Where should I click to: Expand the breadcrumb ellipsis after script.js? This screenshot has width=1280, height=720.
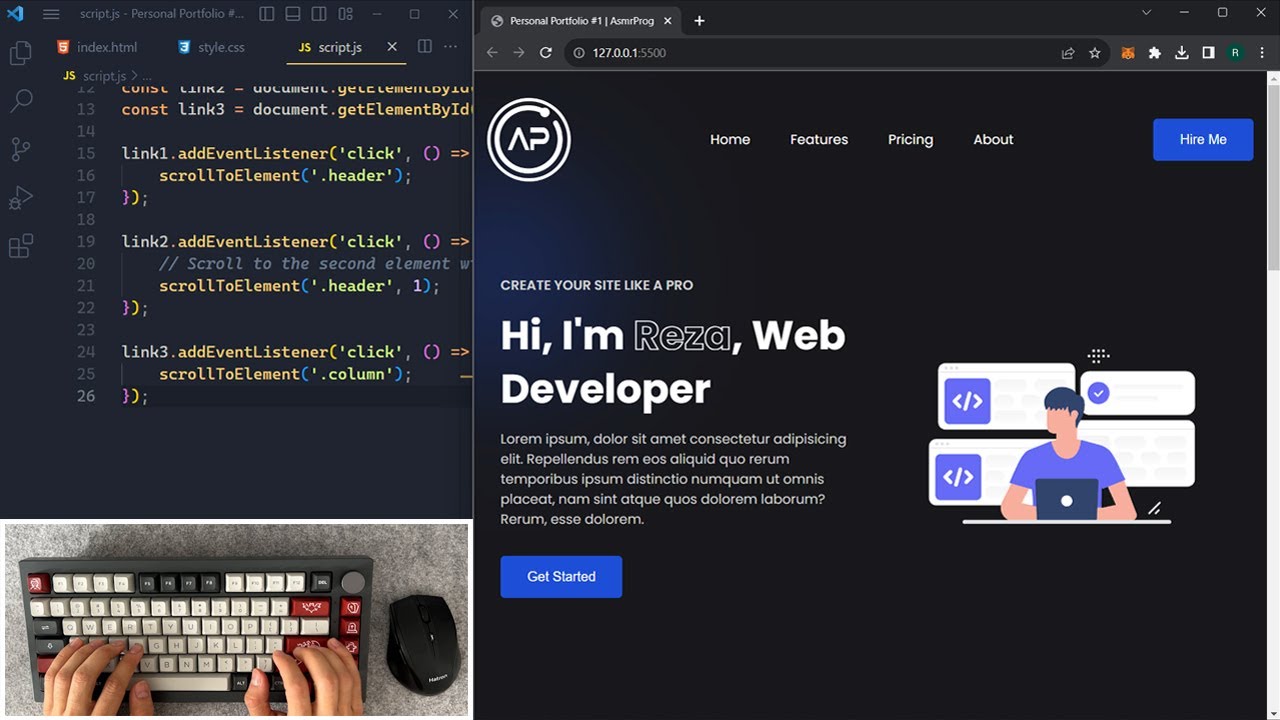(146, 76)
